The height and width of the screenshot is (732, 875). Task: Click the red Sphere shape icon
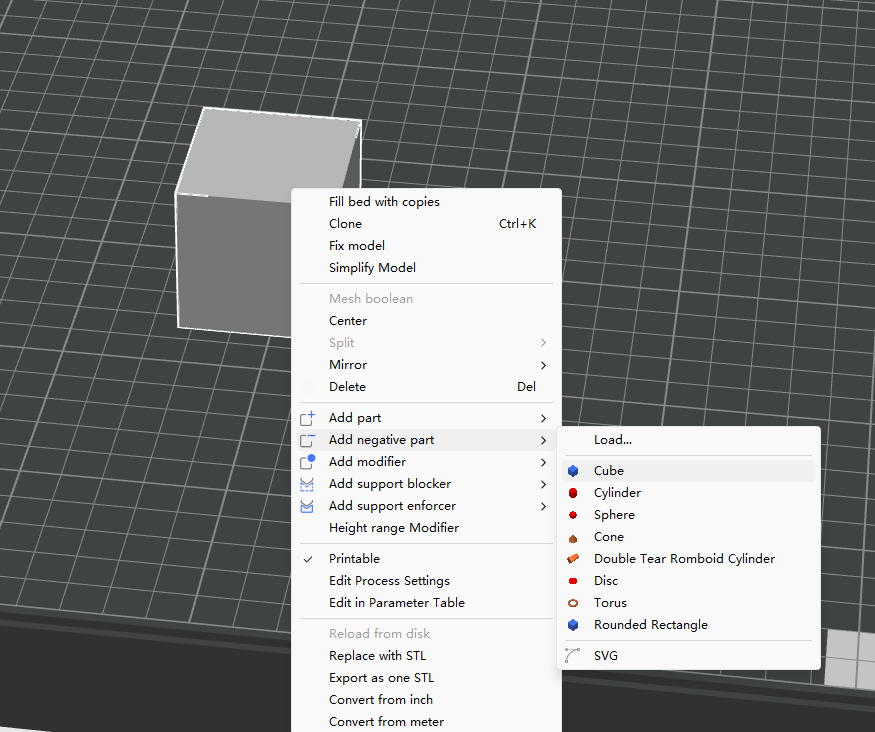click(573, 515)
